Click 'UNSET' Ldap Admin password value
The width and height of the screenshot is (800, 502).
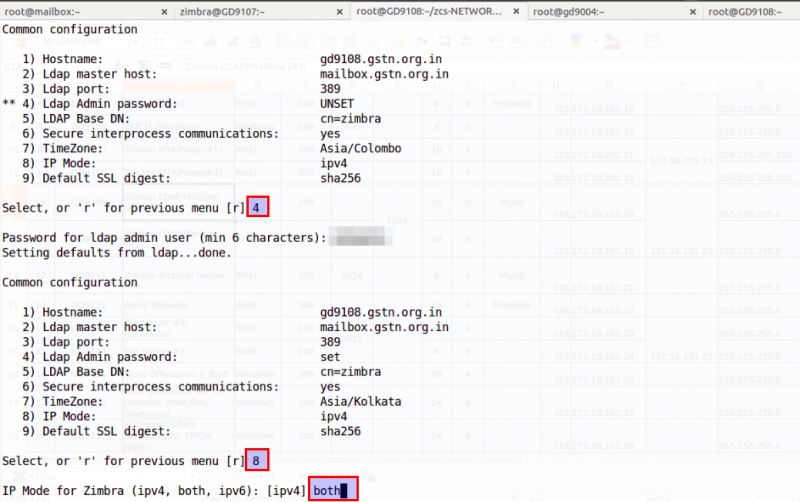337,104
